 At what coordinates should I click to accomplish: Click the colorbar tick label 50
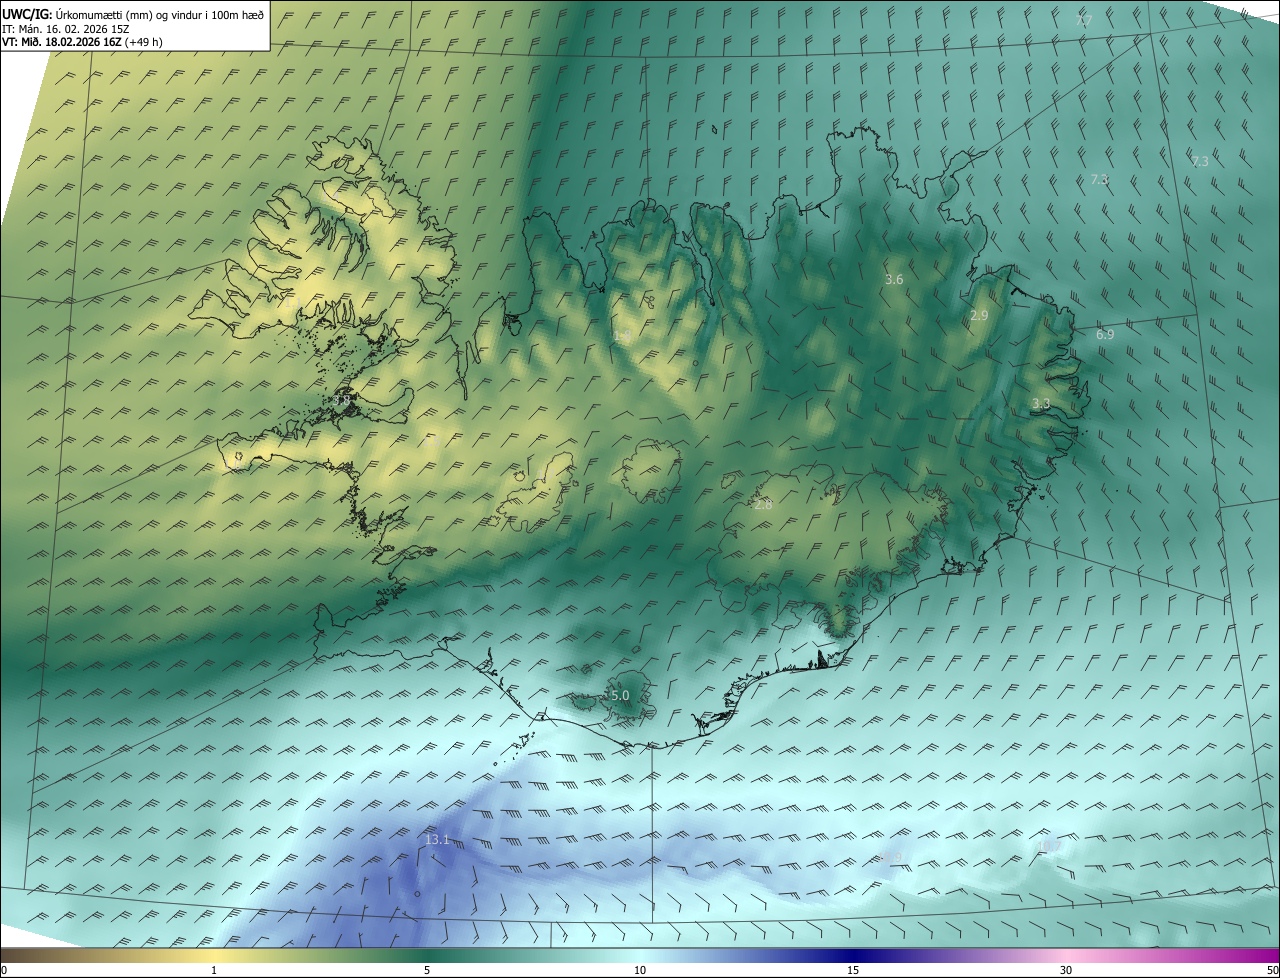pyautogui.click(x=1272, y=970)
